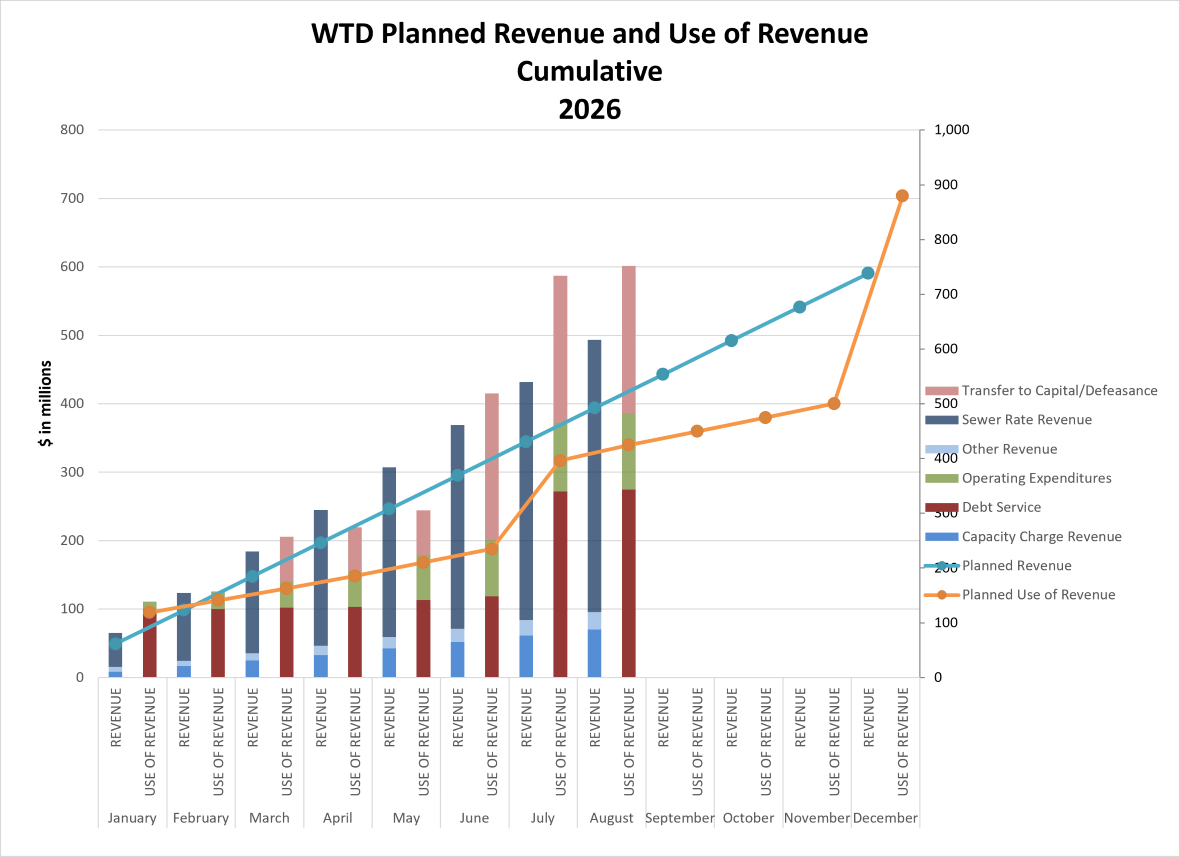
Task: Select legend text 'Transfer to Capital/Defeasance'
Action: [1060, 391]
